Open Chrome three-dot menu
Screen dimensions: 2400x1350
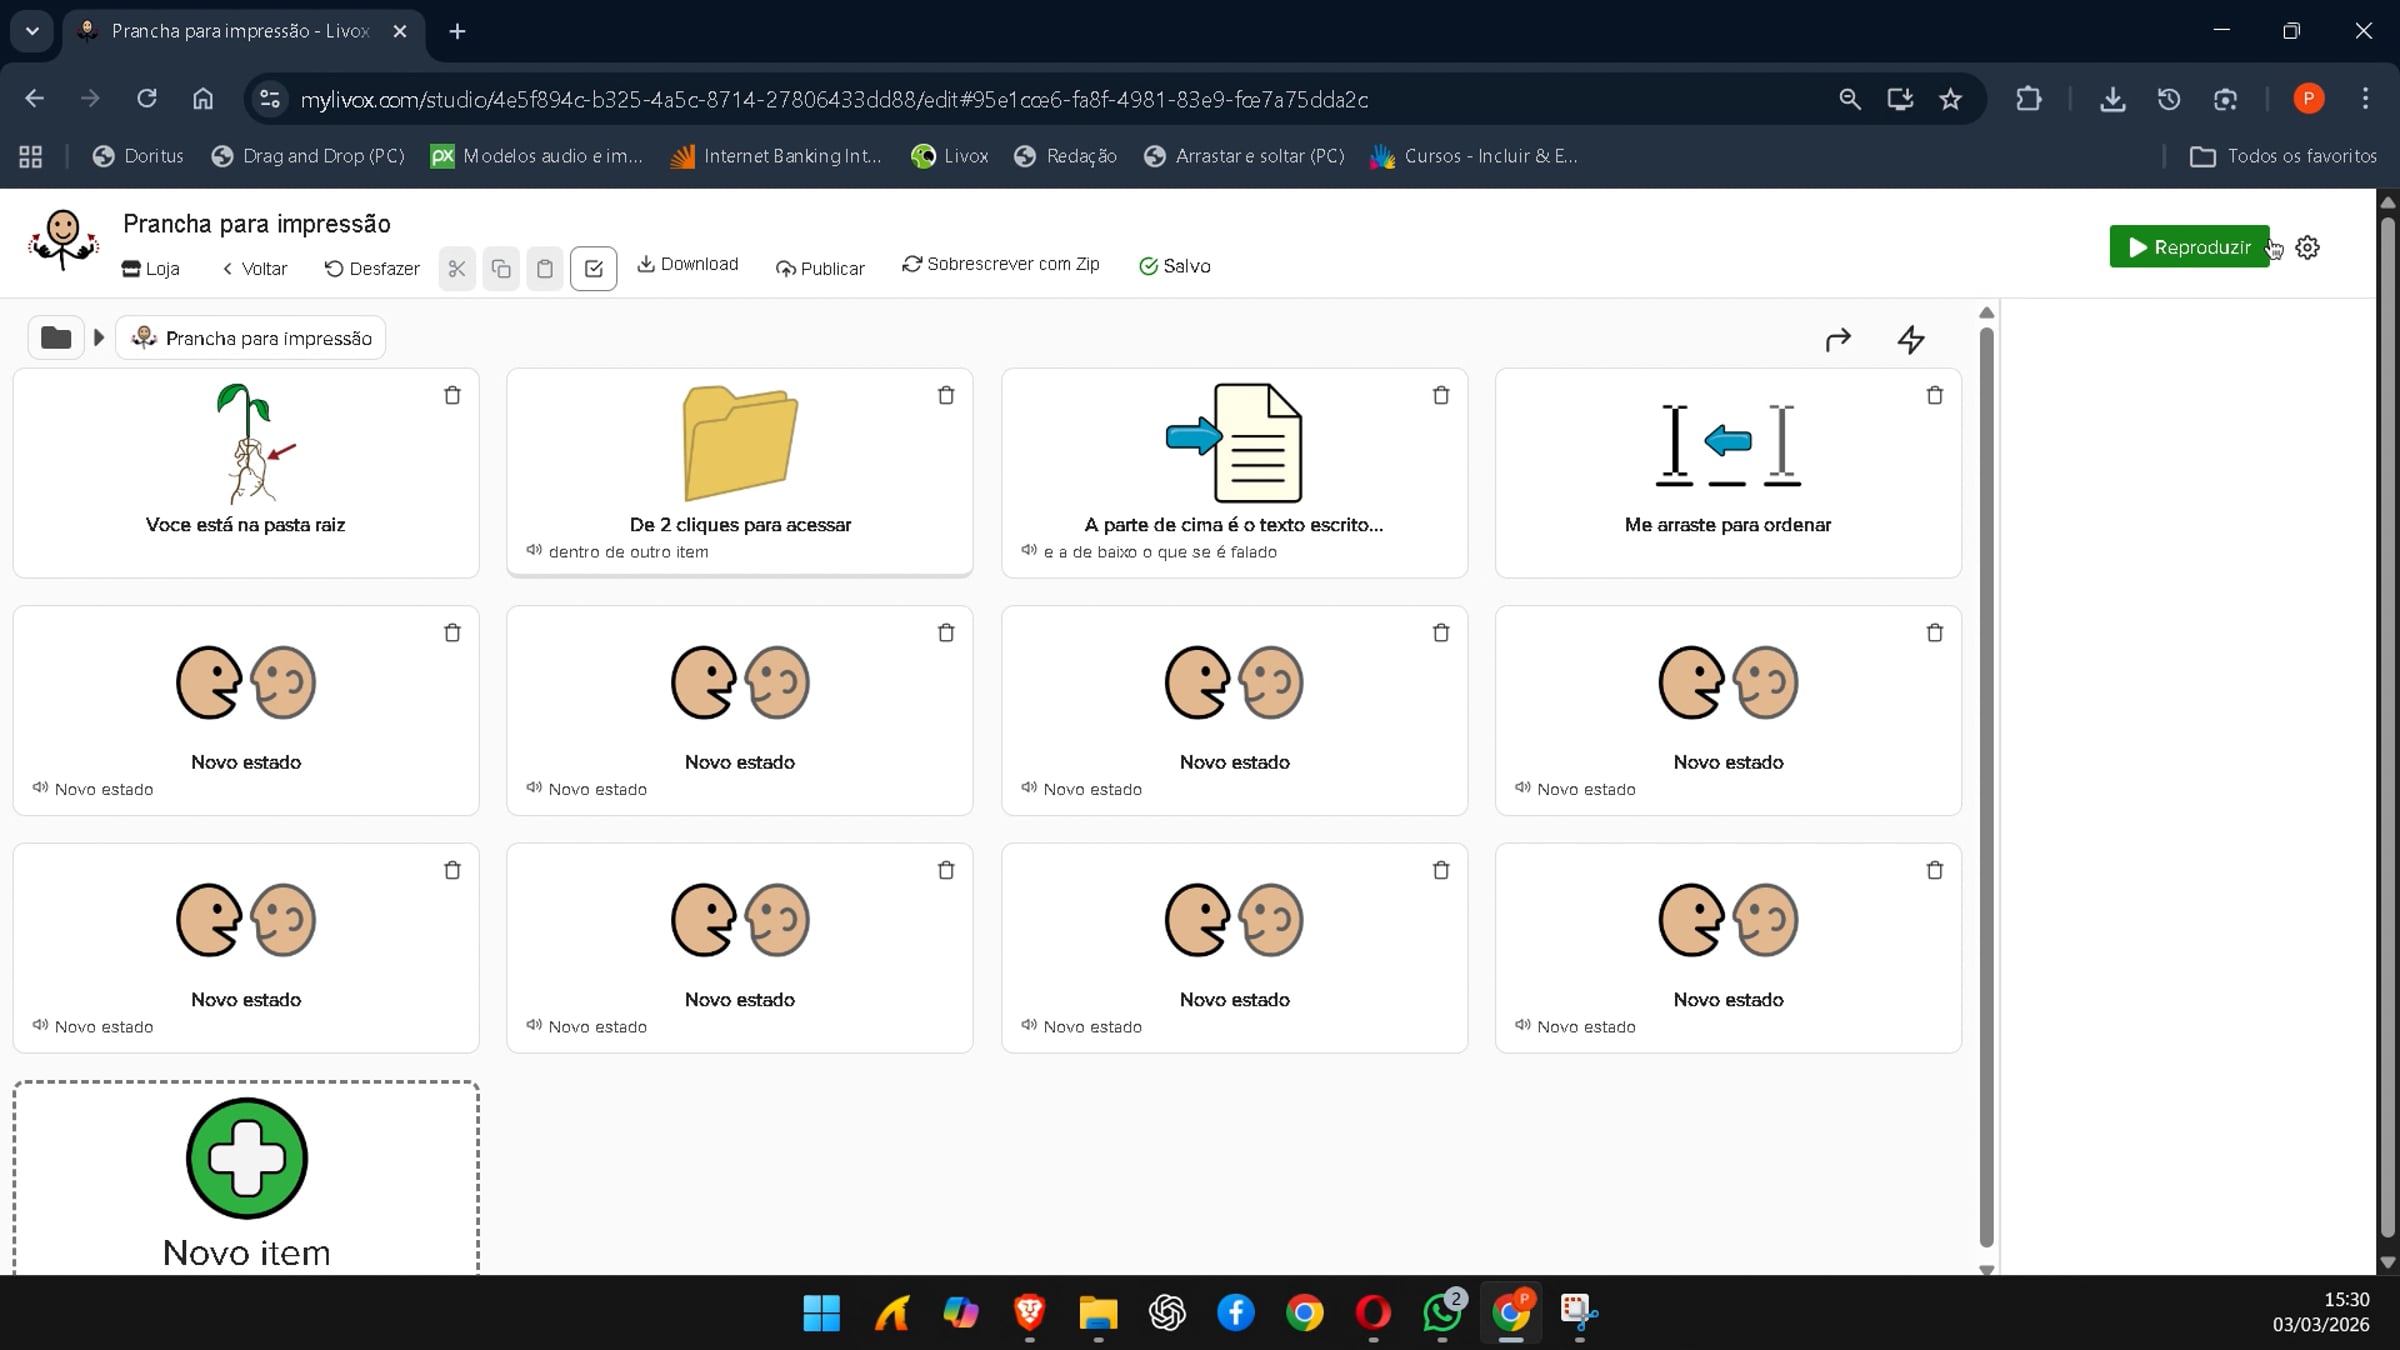coord(2365,99)
